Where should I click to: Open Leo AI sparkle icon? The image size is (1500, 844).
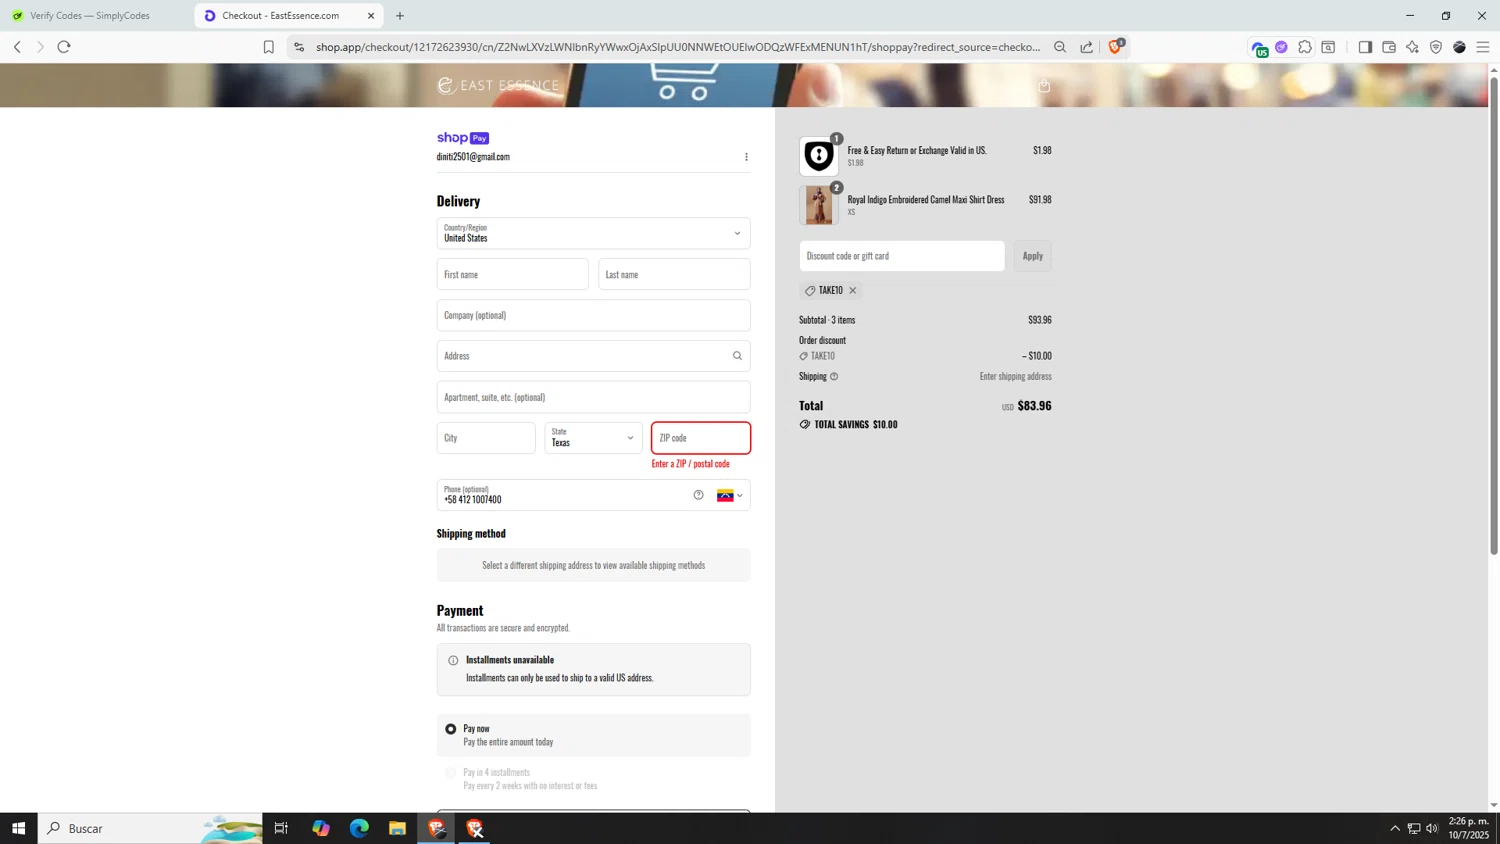coord(1412,47)
